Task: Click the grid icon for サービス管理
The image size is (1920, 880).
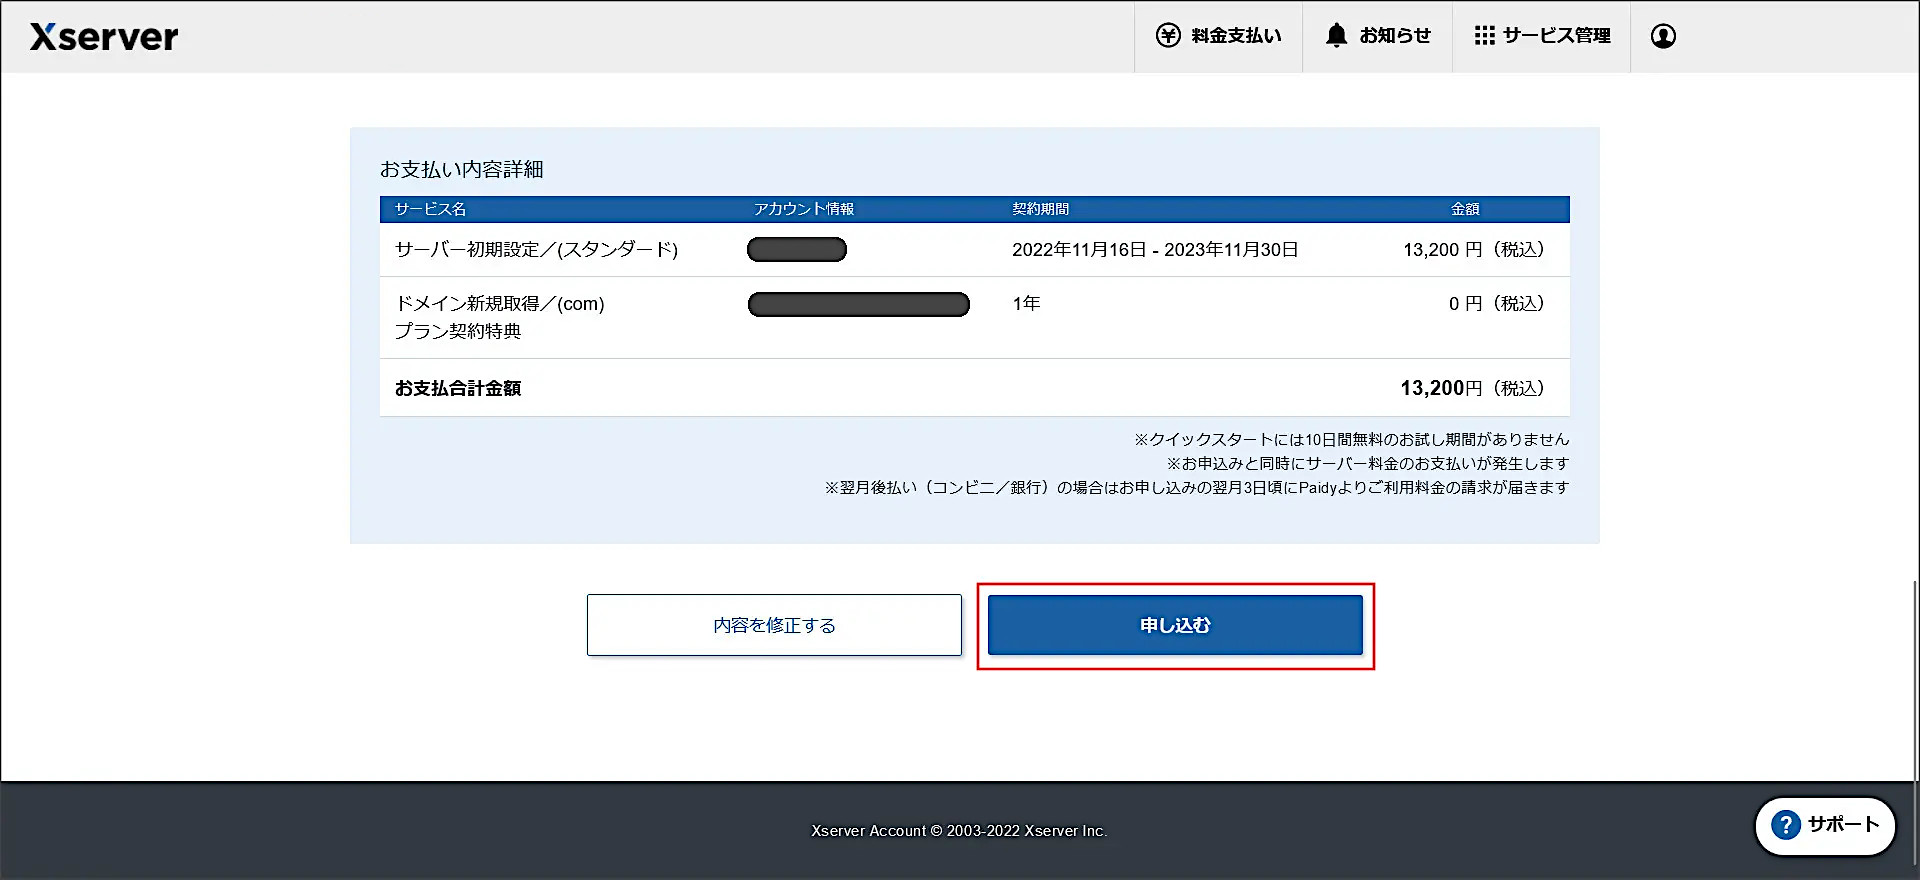Action: (x=1484, y=36)
